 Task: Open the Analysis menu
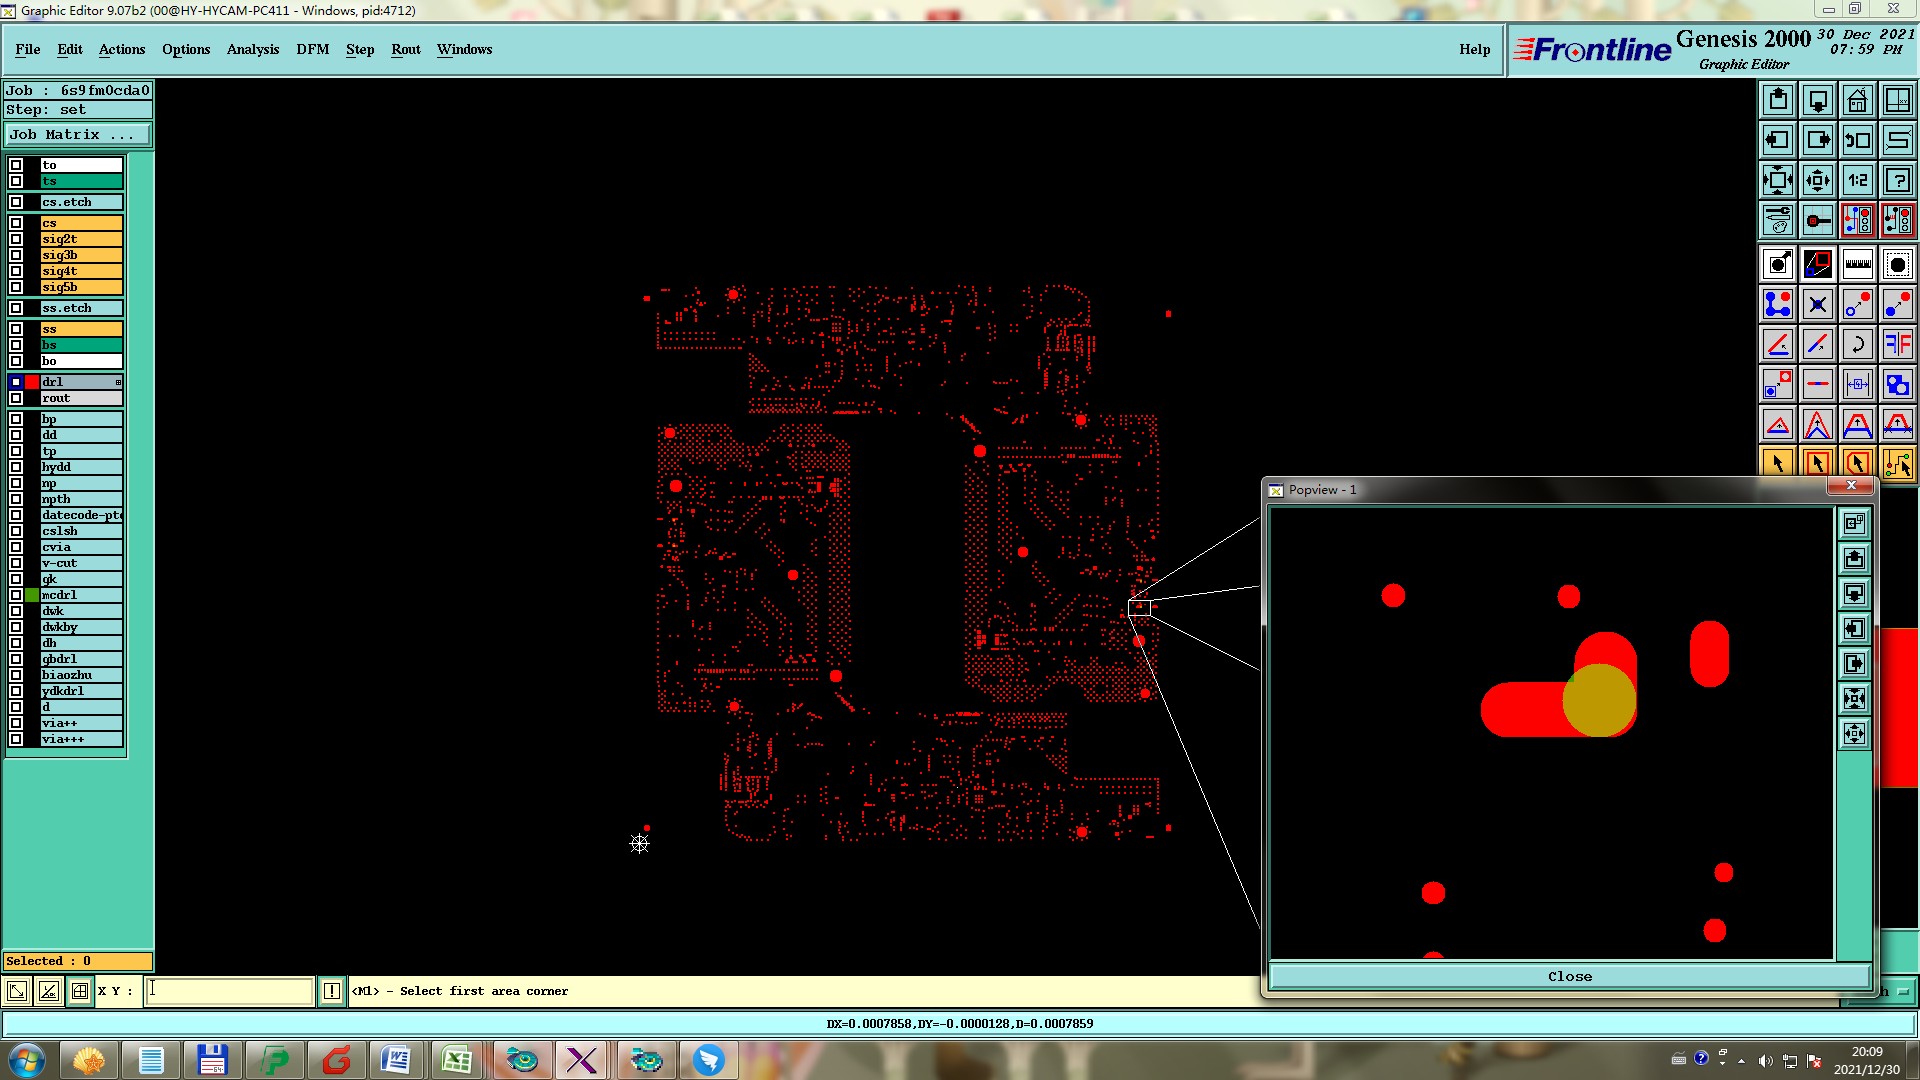click(x=252, y=49)
